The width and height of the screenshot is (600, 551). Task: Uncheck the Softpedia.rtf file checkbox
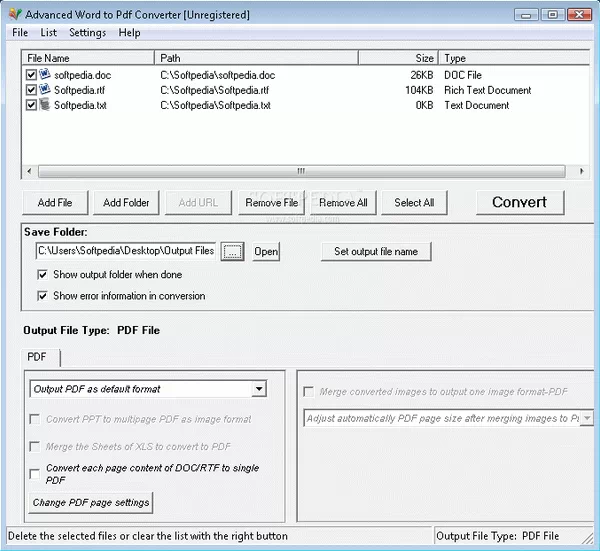31,90
